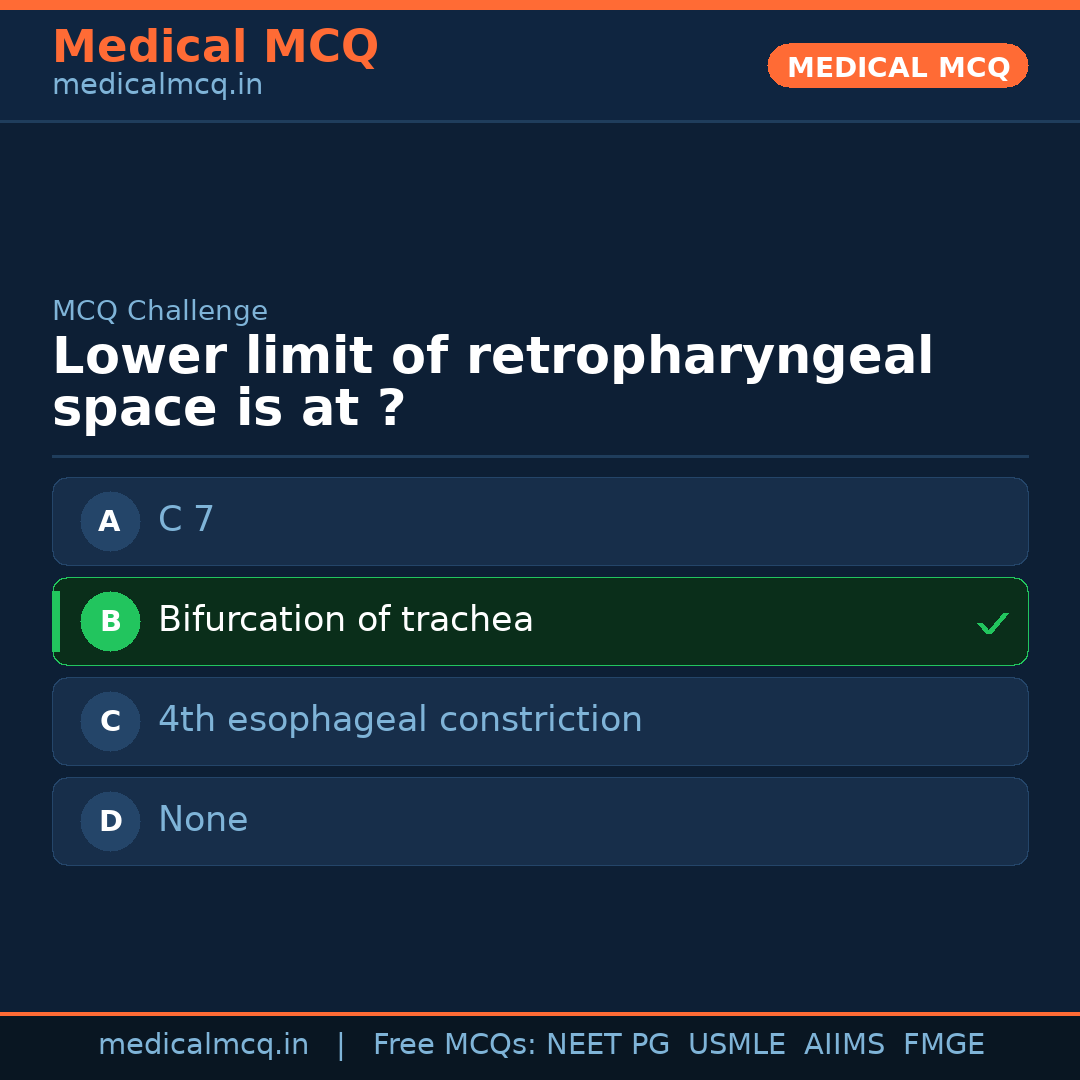Expand answer option B details

pos(345,620)
